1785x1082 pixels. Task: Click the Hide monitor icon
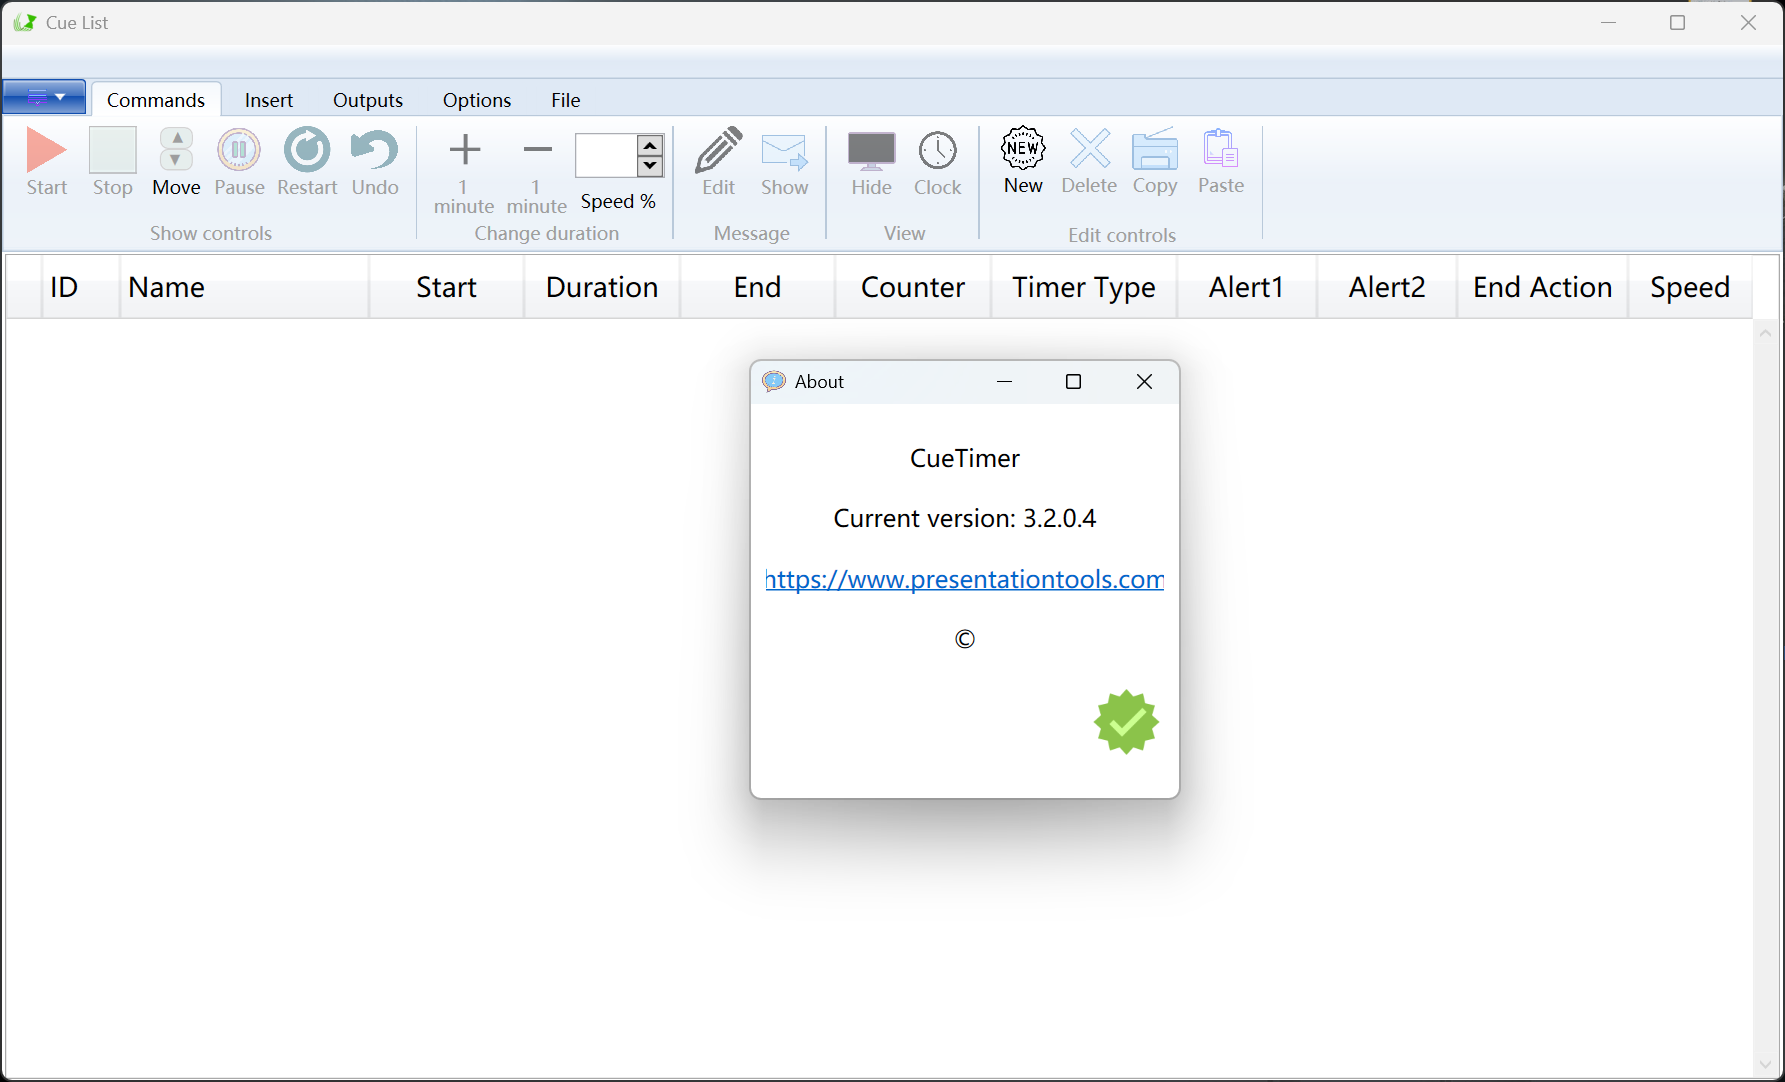tap(871, 151)
